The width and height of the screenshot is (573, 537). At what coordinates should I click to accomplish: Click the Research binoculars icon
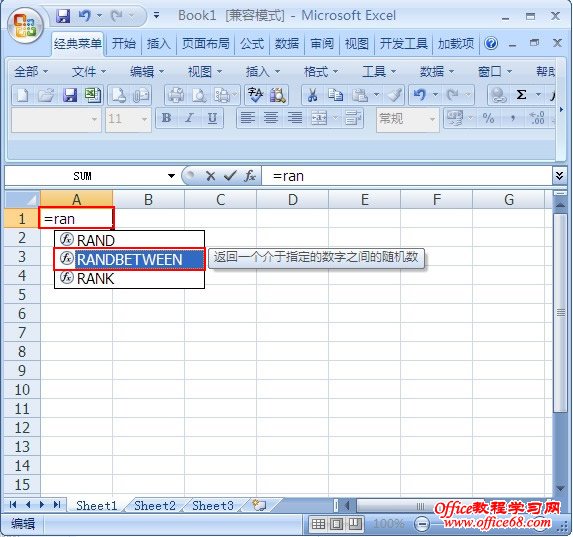(x=277, y=95)
